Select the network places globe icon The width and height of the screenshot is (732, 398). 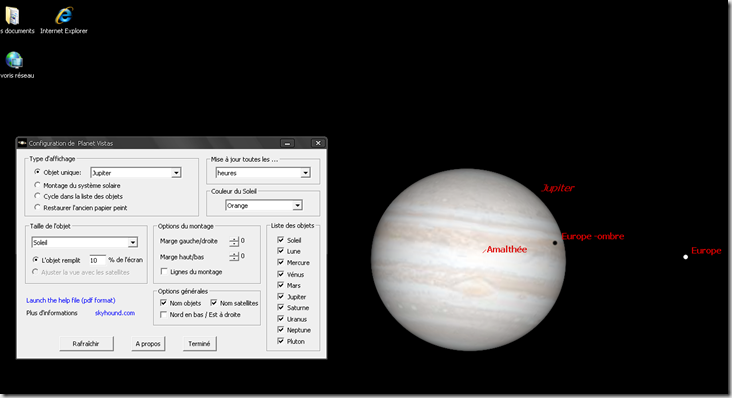(14, 60)
